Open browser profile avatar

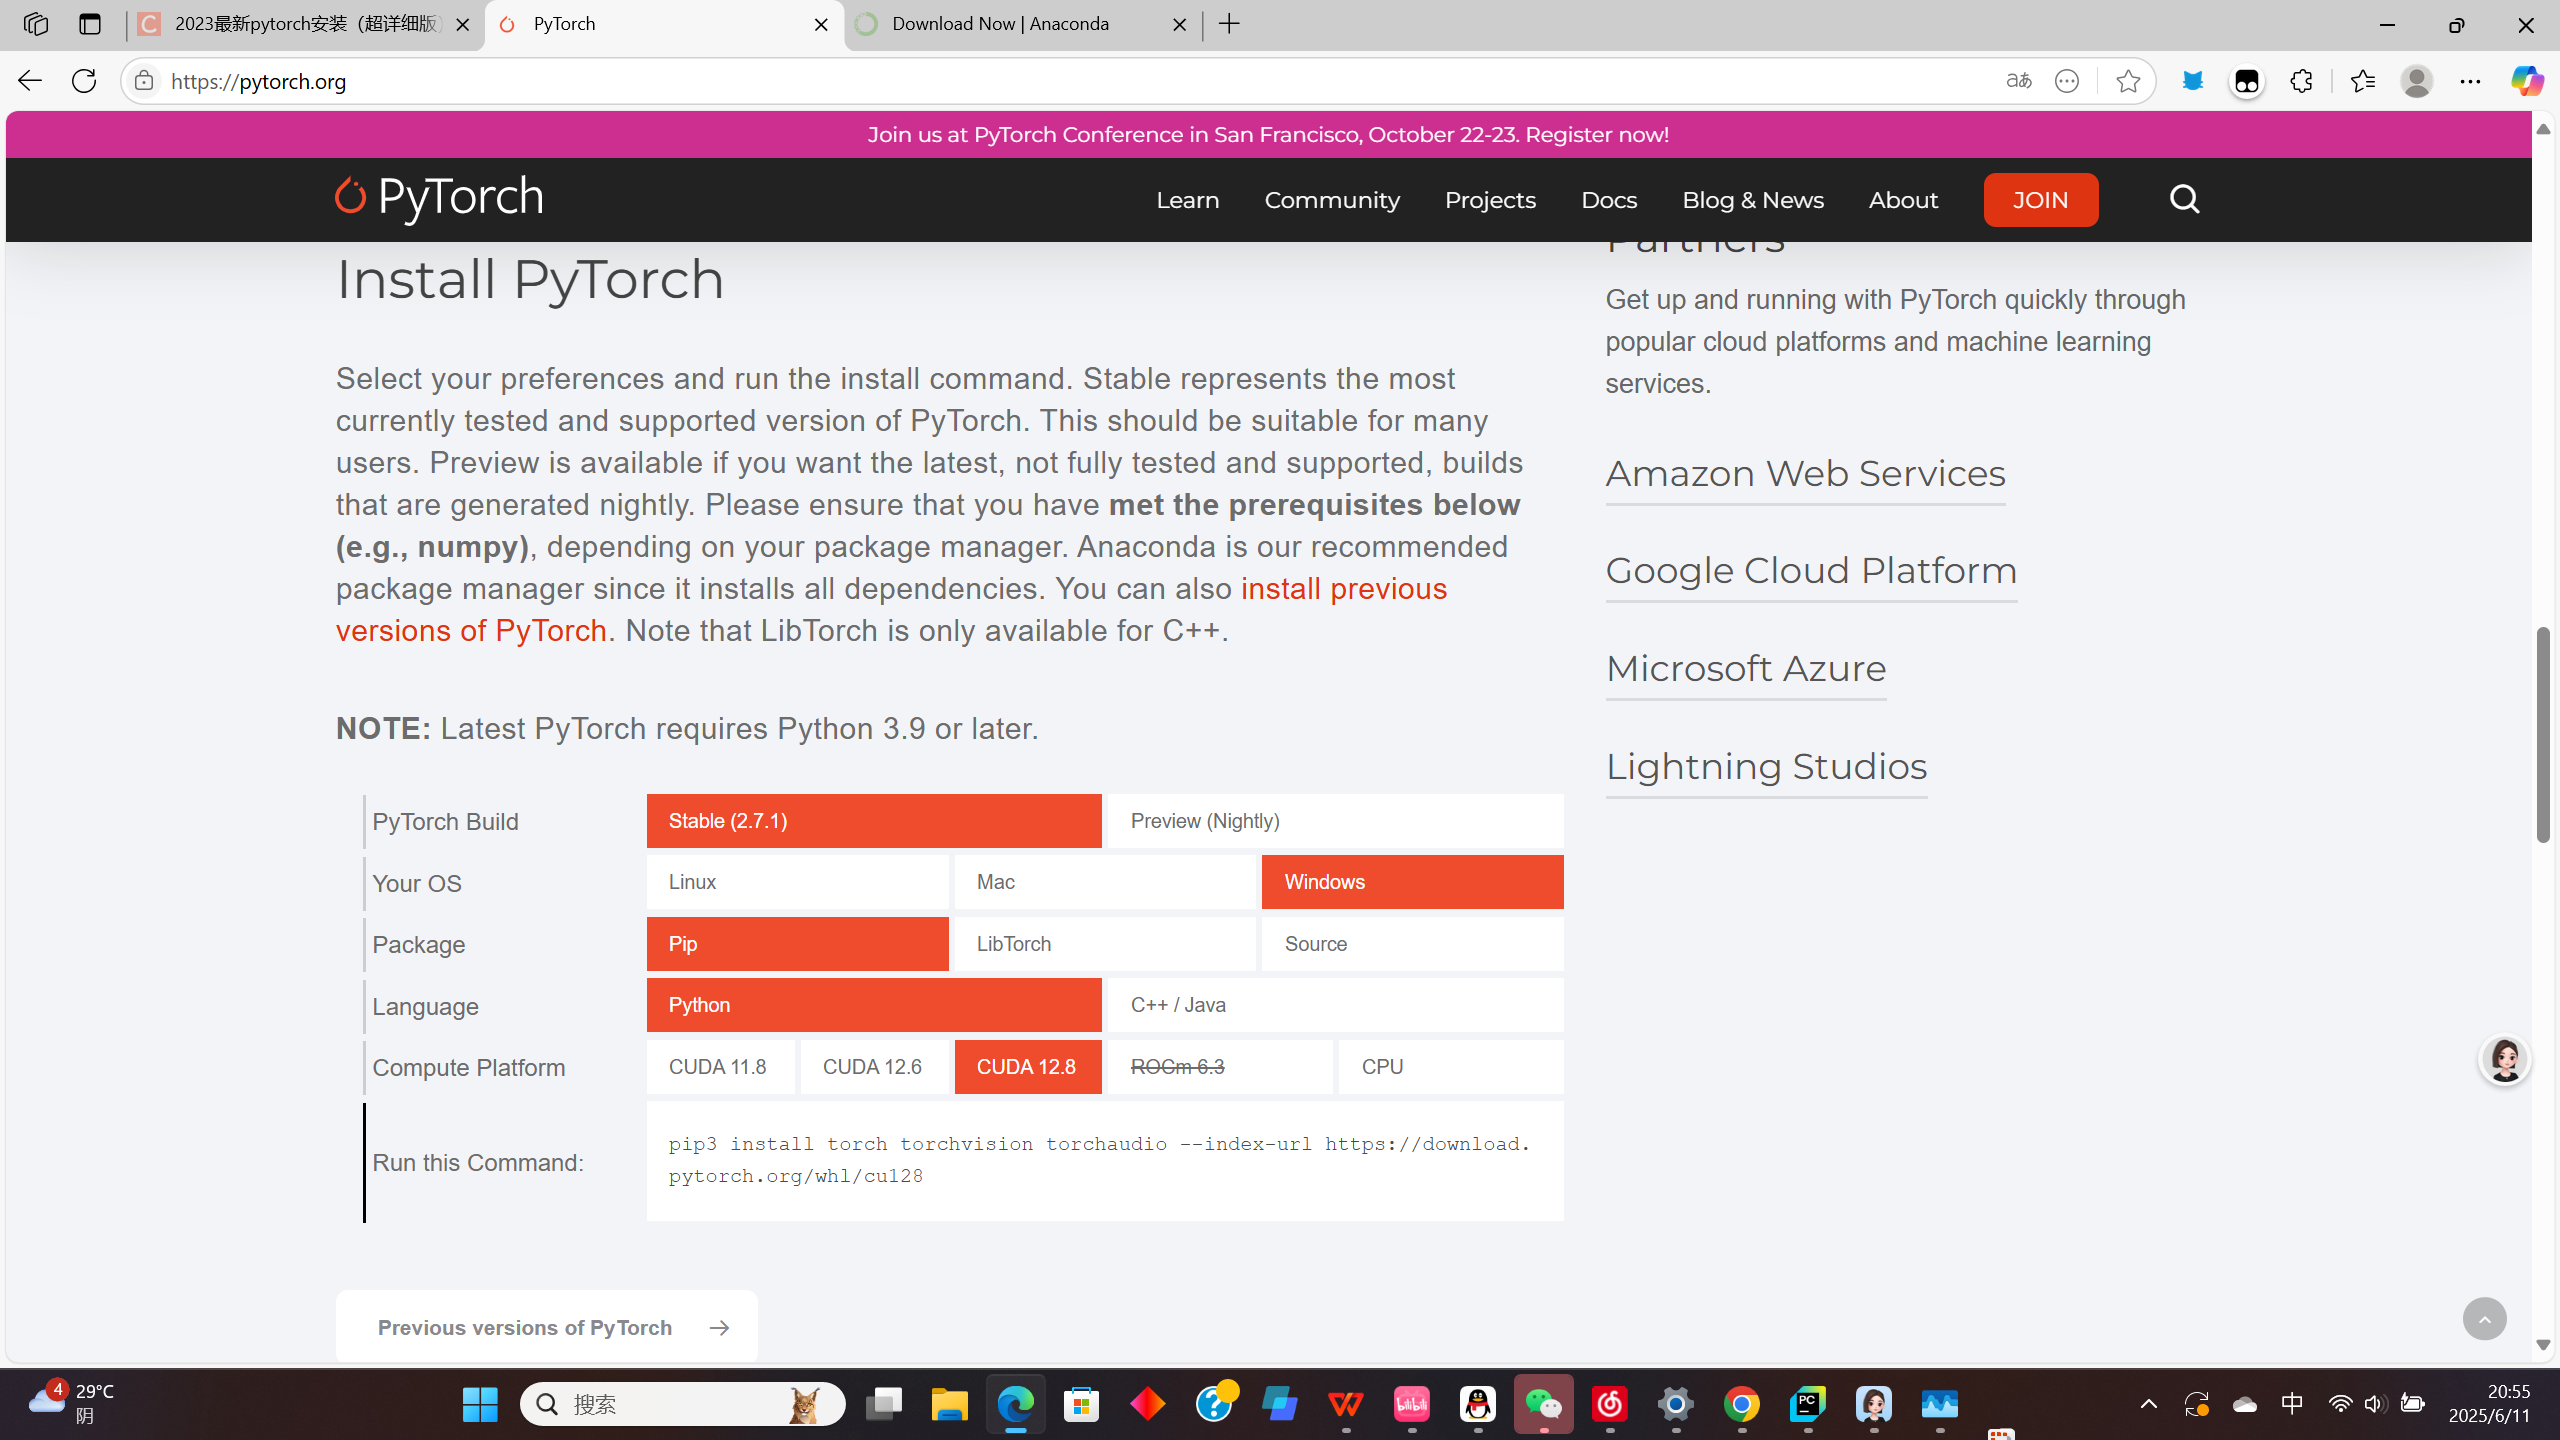[2416, 81]
